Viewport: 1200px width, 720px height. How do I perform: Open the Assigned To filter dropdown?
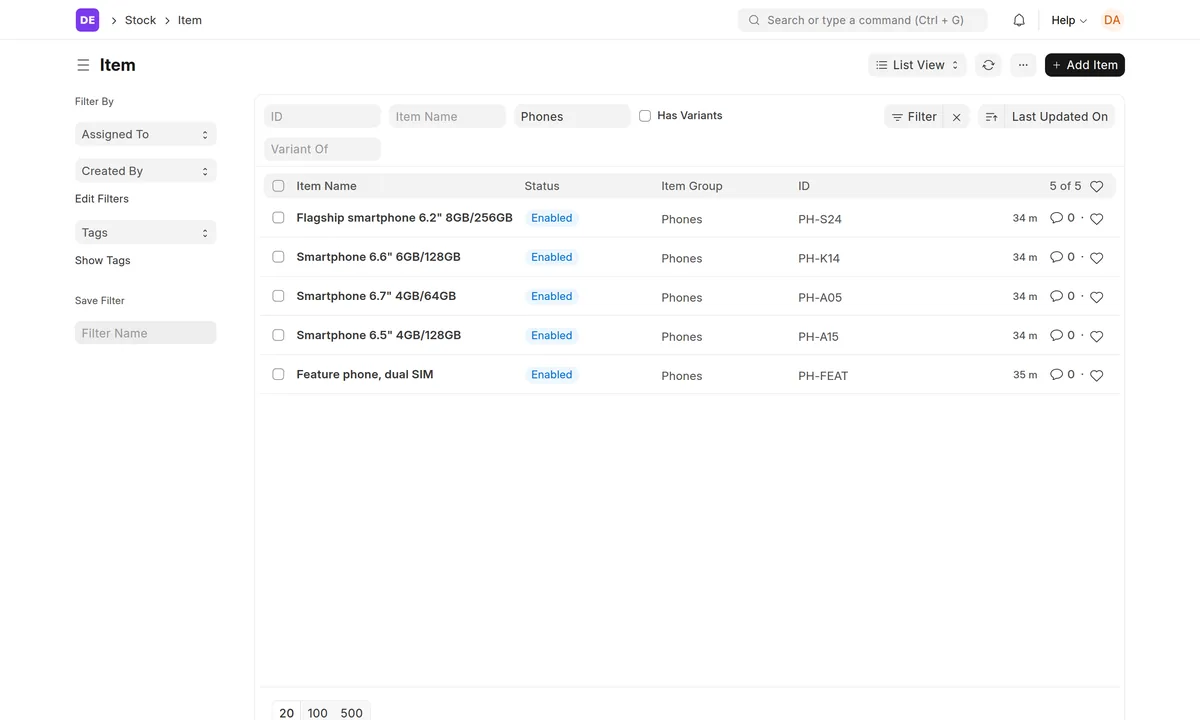pyautogui.click(x=145, y=134)
